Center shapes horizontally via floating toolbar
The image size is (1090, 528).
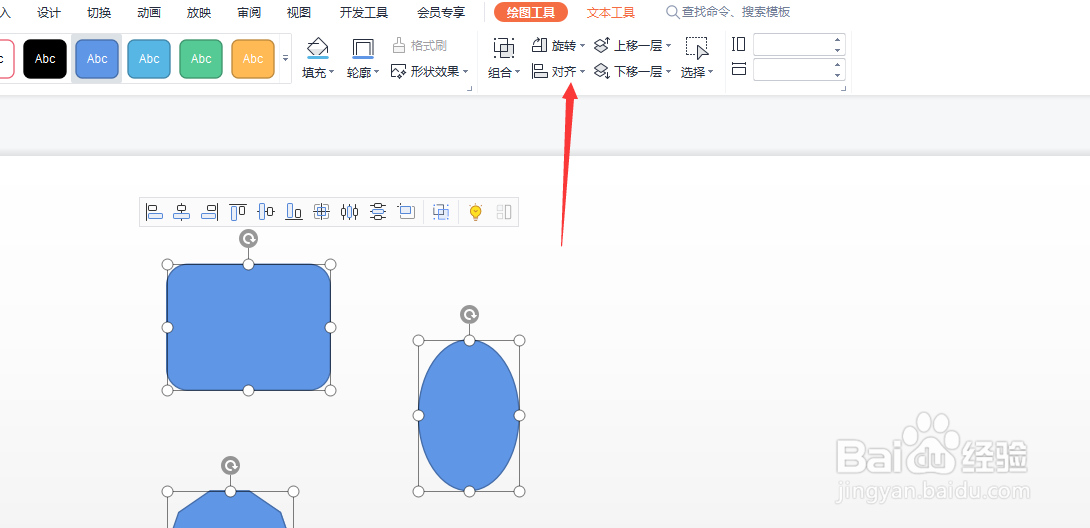pyautogui.click(x=181, y=212)
